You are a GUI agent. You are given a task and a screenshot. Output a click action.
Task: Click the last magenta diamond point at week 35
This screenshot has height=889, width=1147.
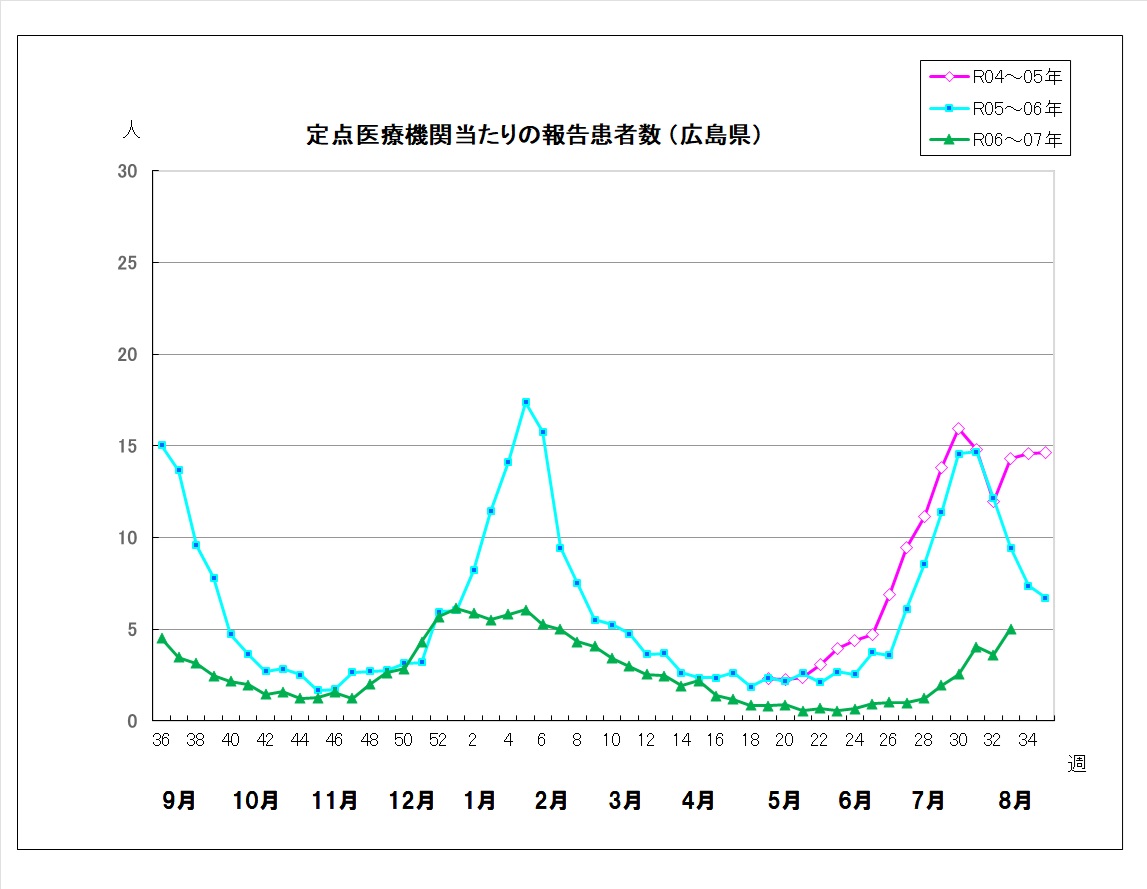(1045, 453)
